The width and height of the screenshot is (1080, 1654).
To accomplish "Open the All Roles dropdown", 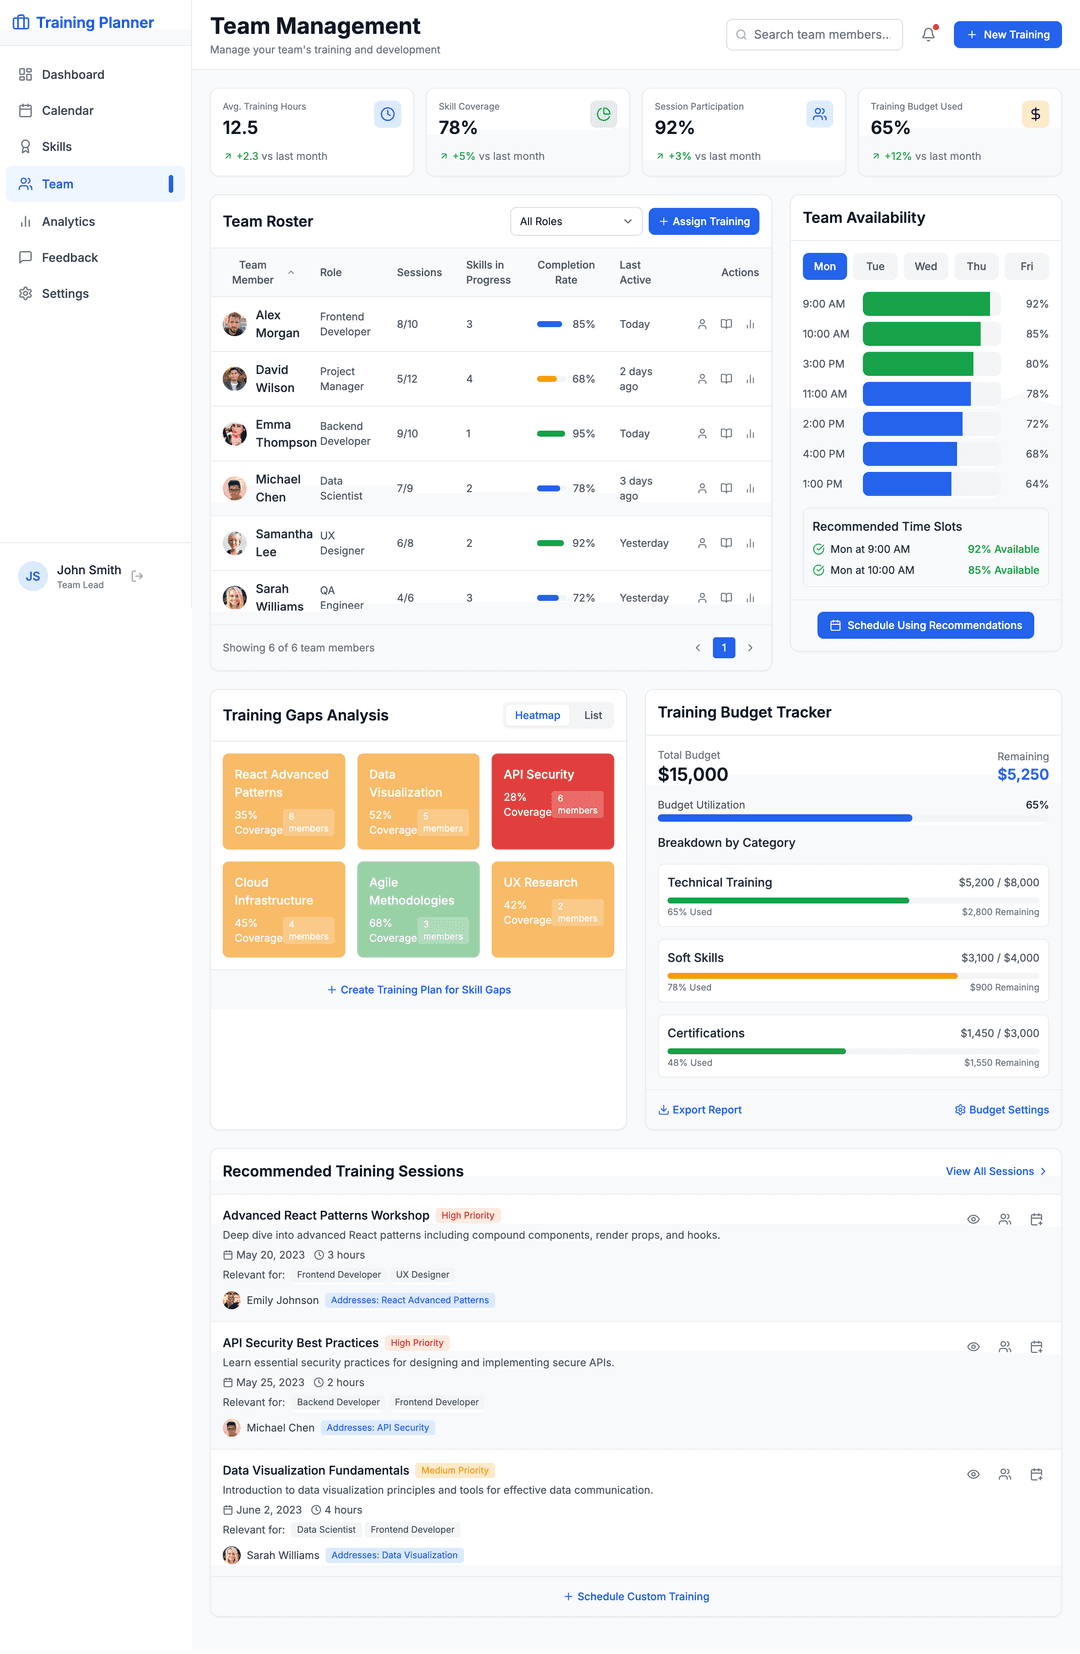I will coord(575,221).
